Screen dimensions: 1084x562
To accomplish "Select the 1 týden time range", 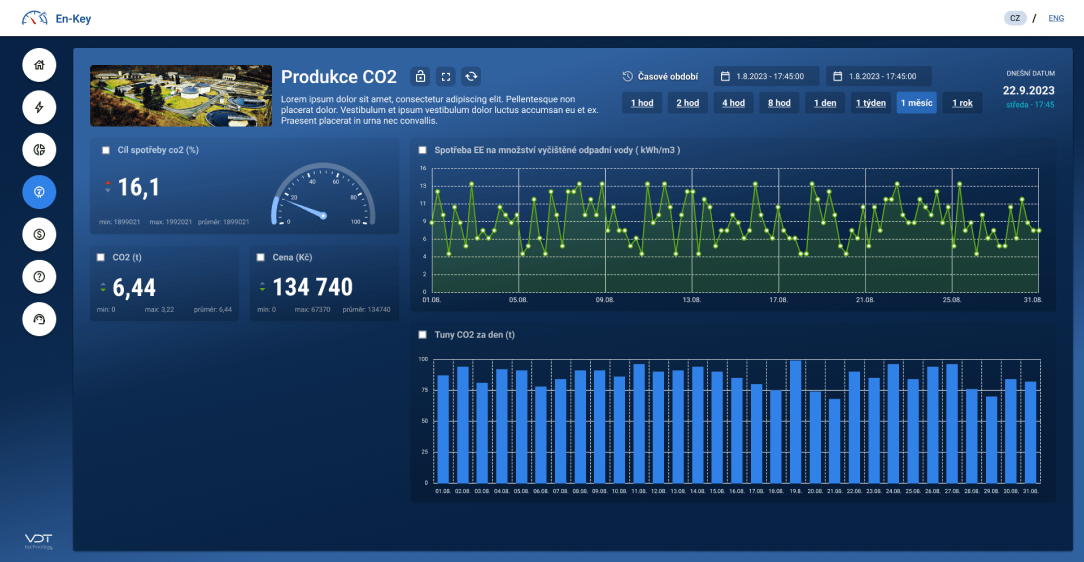I will 870,103.
